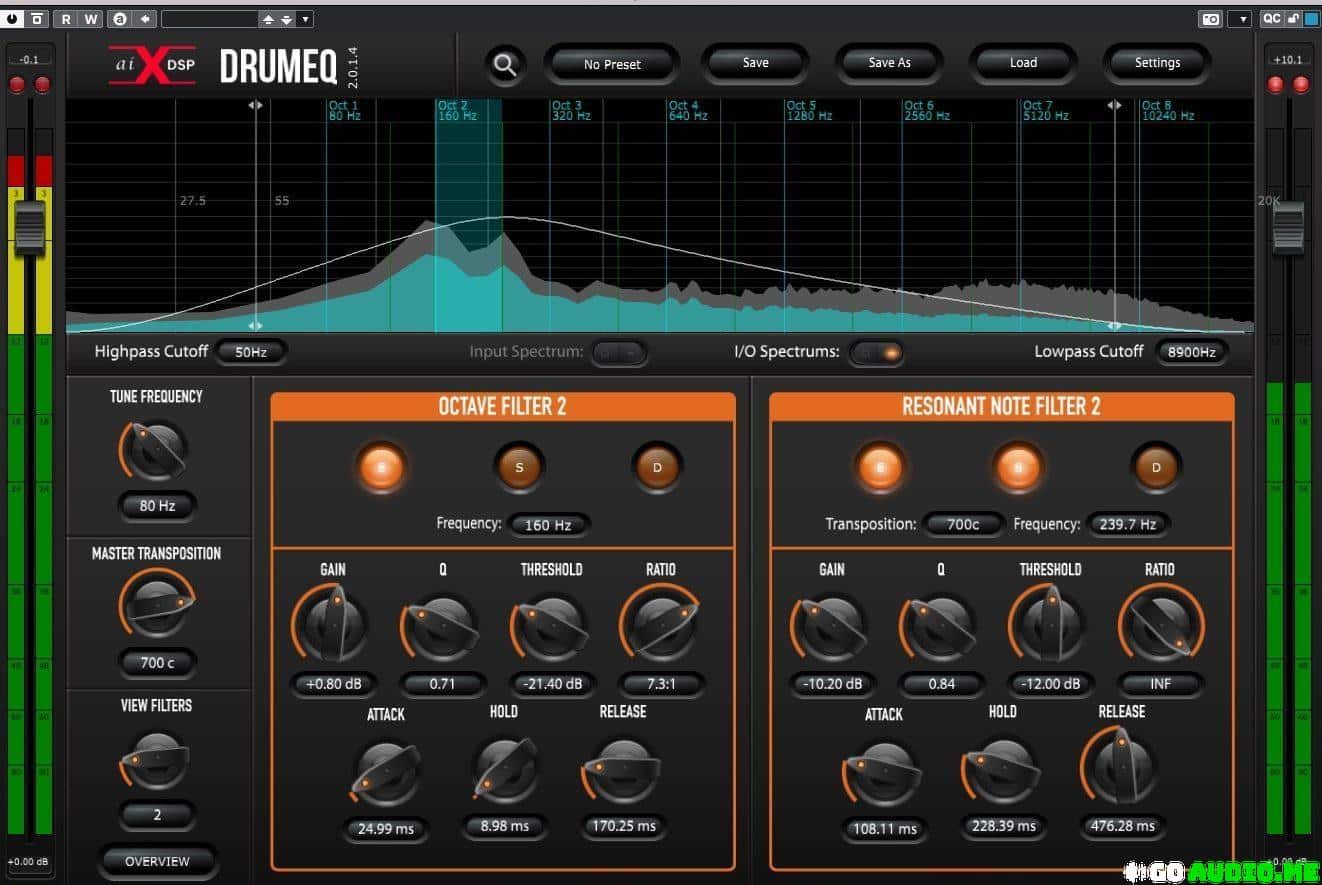Click the QC quick controls button

[x=1271, y=18]
